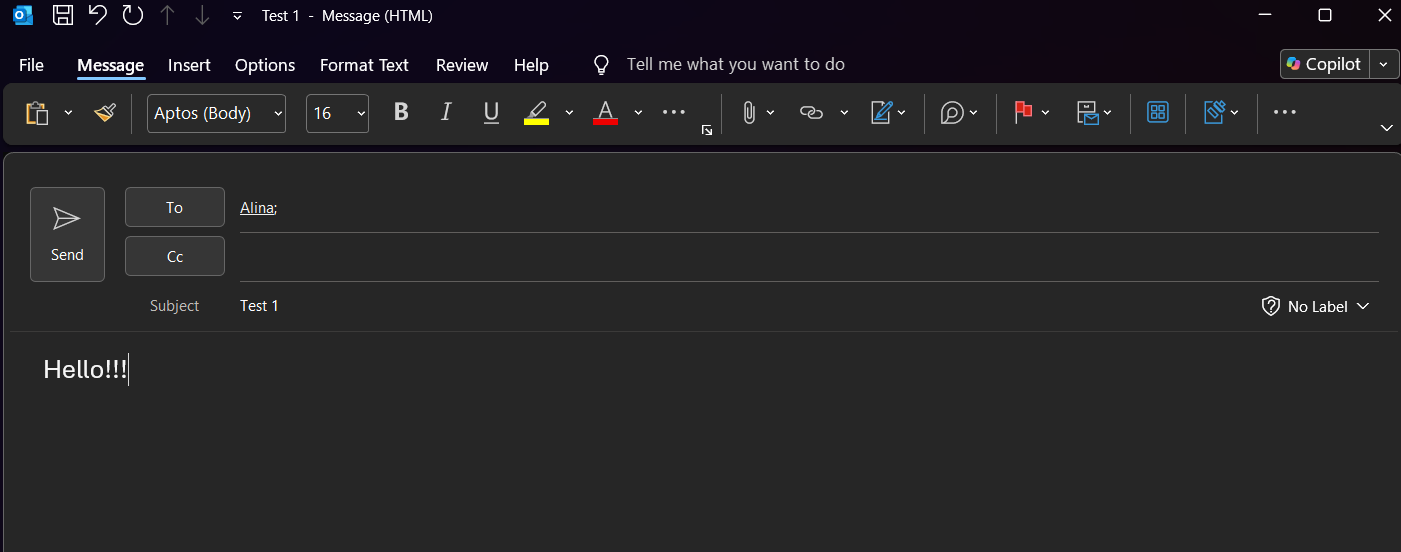Image resolution: width=1401 pixels, height=552 pixels.
Task: Click the Outlook app icon in title bar
Action: (x=22, y=15)
